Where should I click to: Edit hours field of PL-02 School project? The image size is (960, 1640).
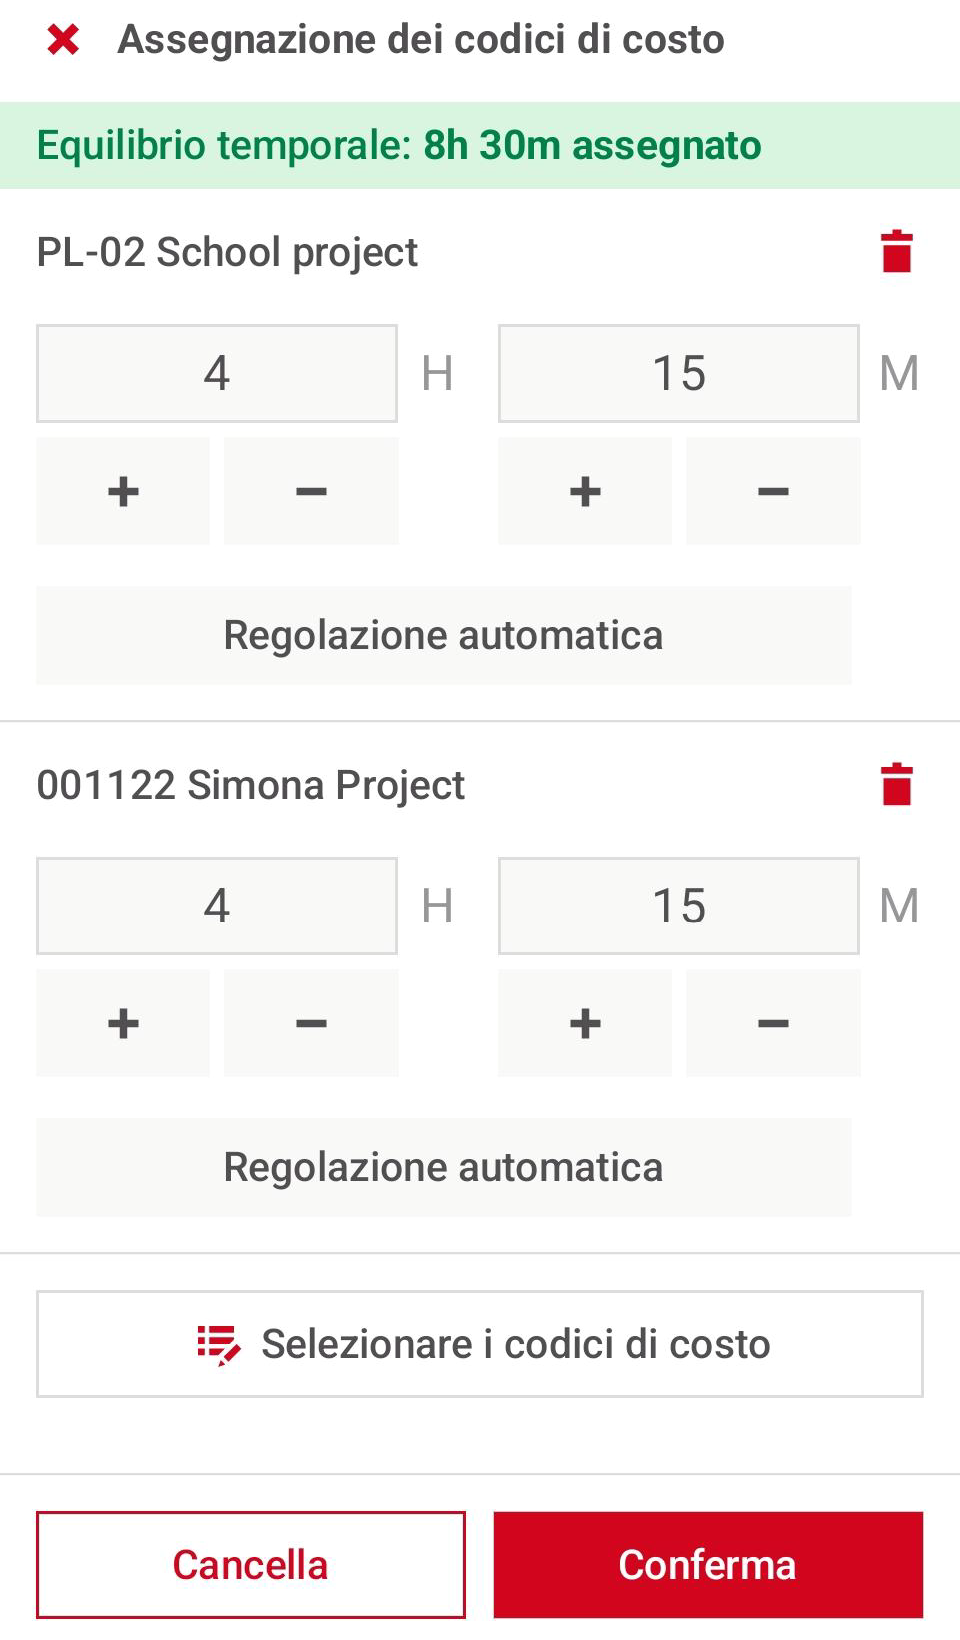click(x=217, y=373)
